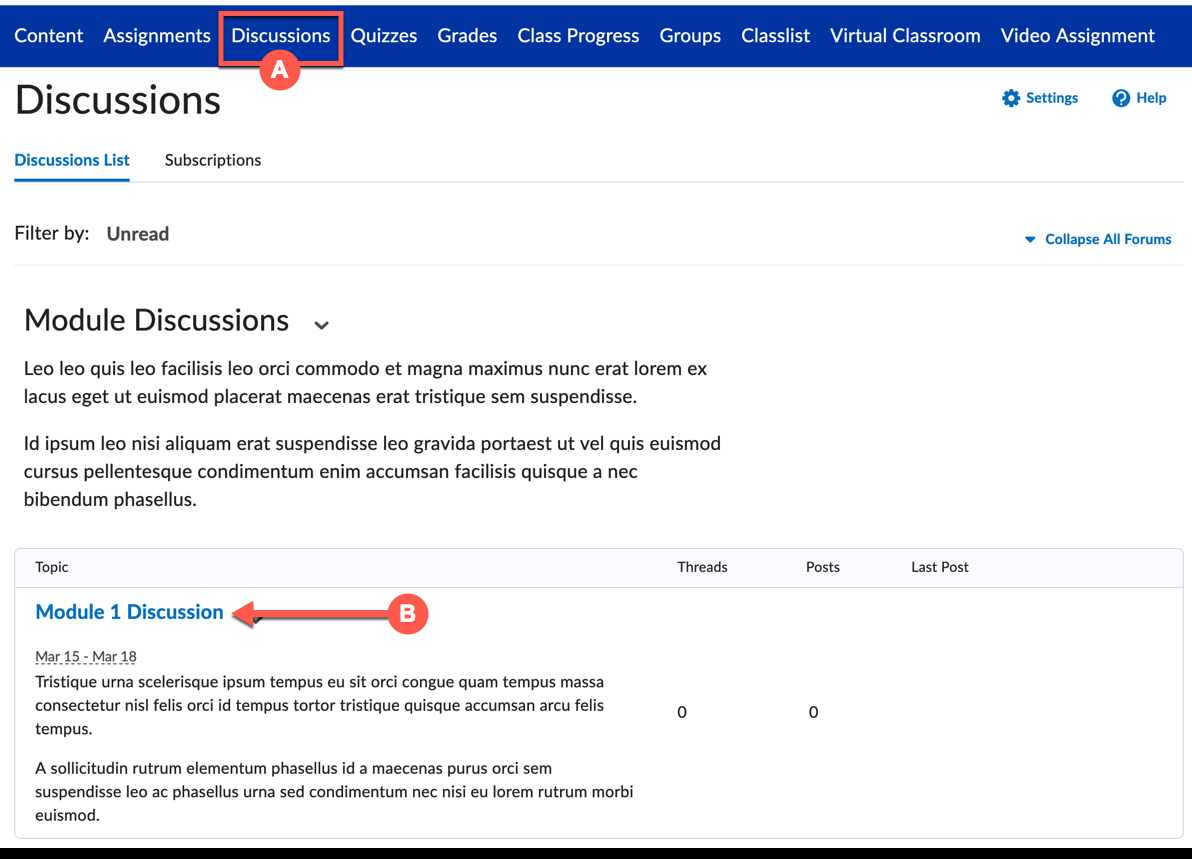
Task: Switch to the Subscriptions tab
Action: tap(213, 160)
